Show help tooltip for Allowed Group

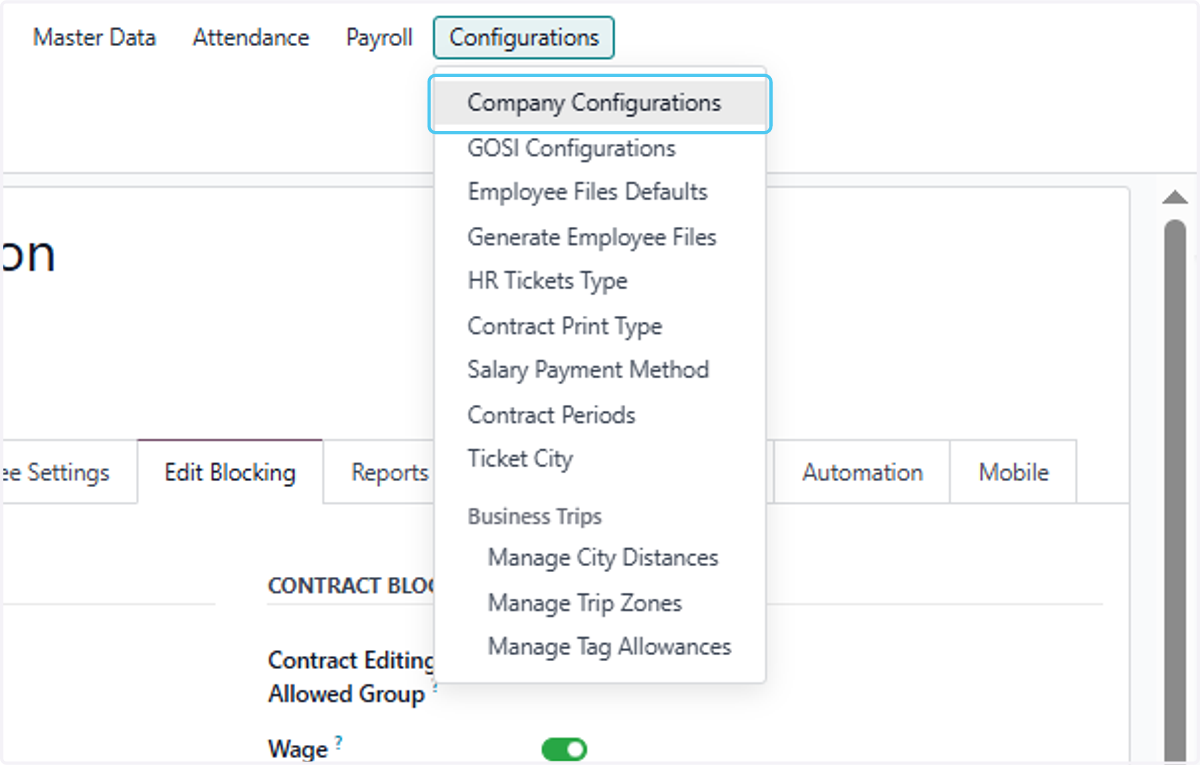point(436,688)
